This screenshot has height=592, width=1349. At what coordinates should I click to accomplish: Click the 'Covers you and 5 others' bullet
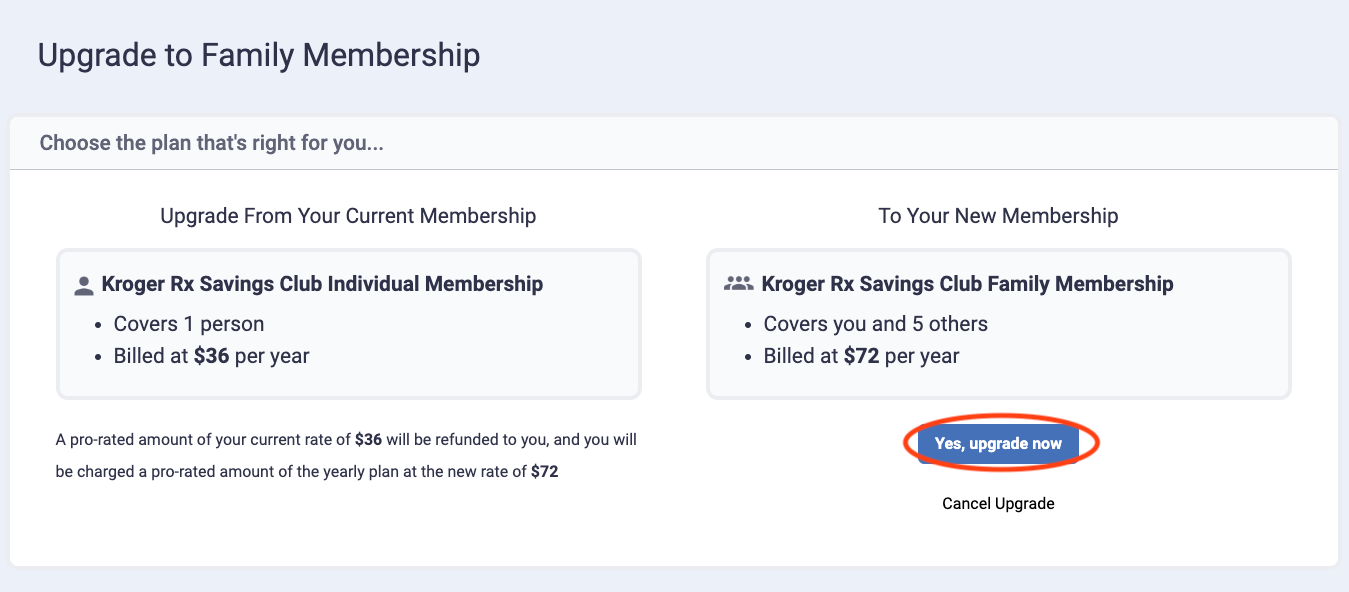pyautogui.click(x=875, y=324)
